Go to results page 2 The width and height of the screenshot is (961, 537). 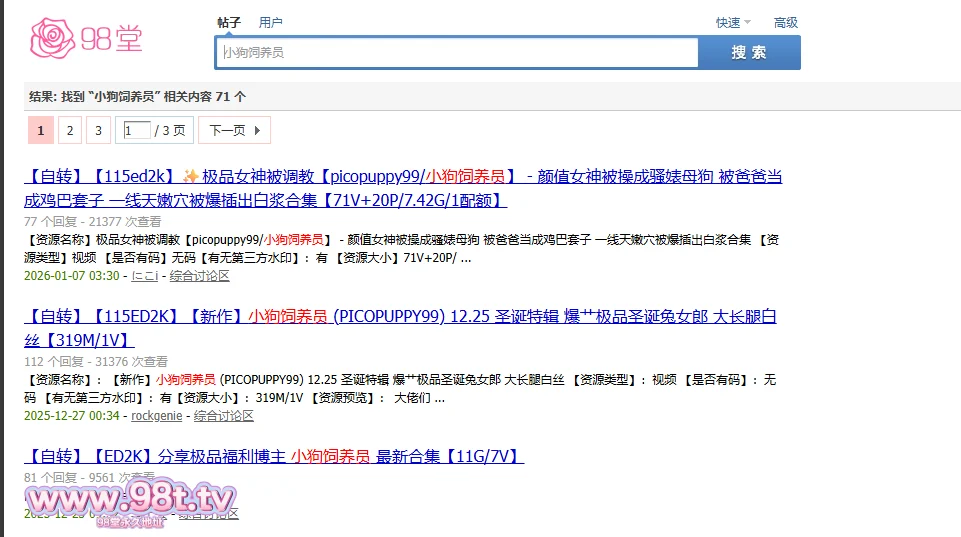tap(69, 130)
